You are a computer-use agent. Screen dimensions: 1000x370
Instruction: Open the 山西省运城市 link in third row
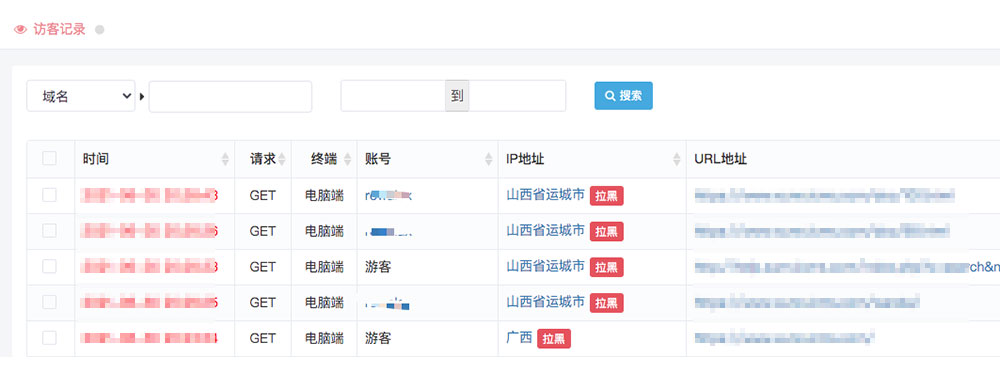point(545,267)
